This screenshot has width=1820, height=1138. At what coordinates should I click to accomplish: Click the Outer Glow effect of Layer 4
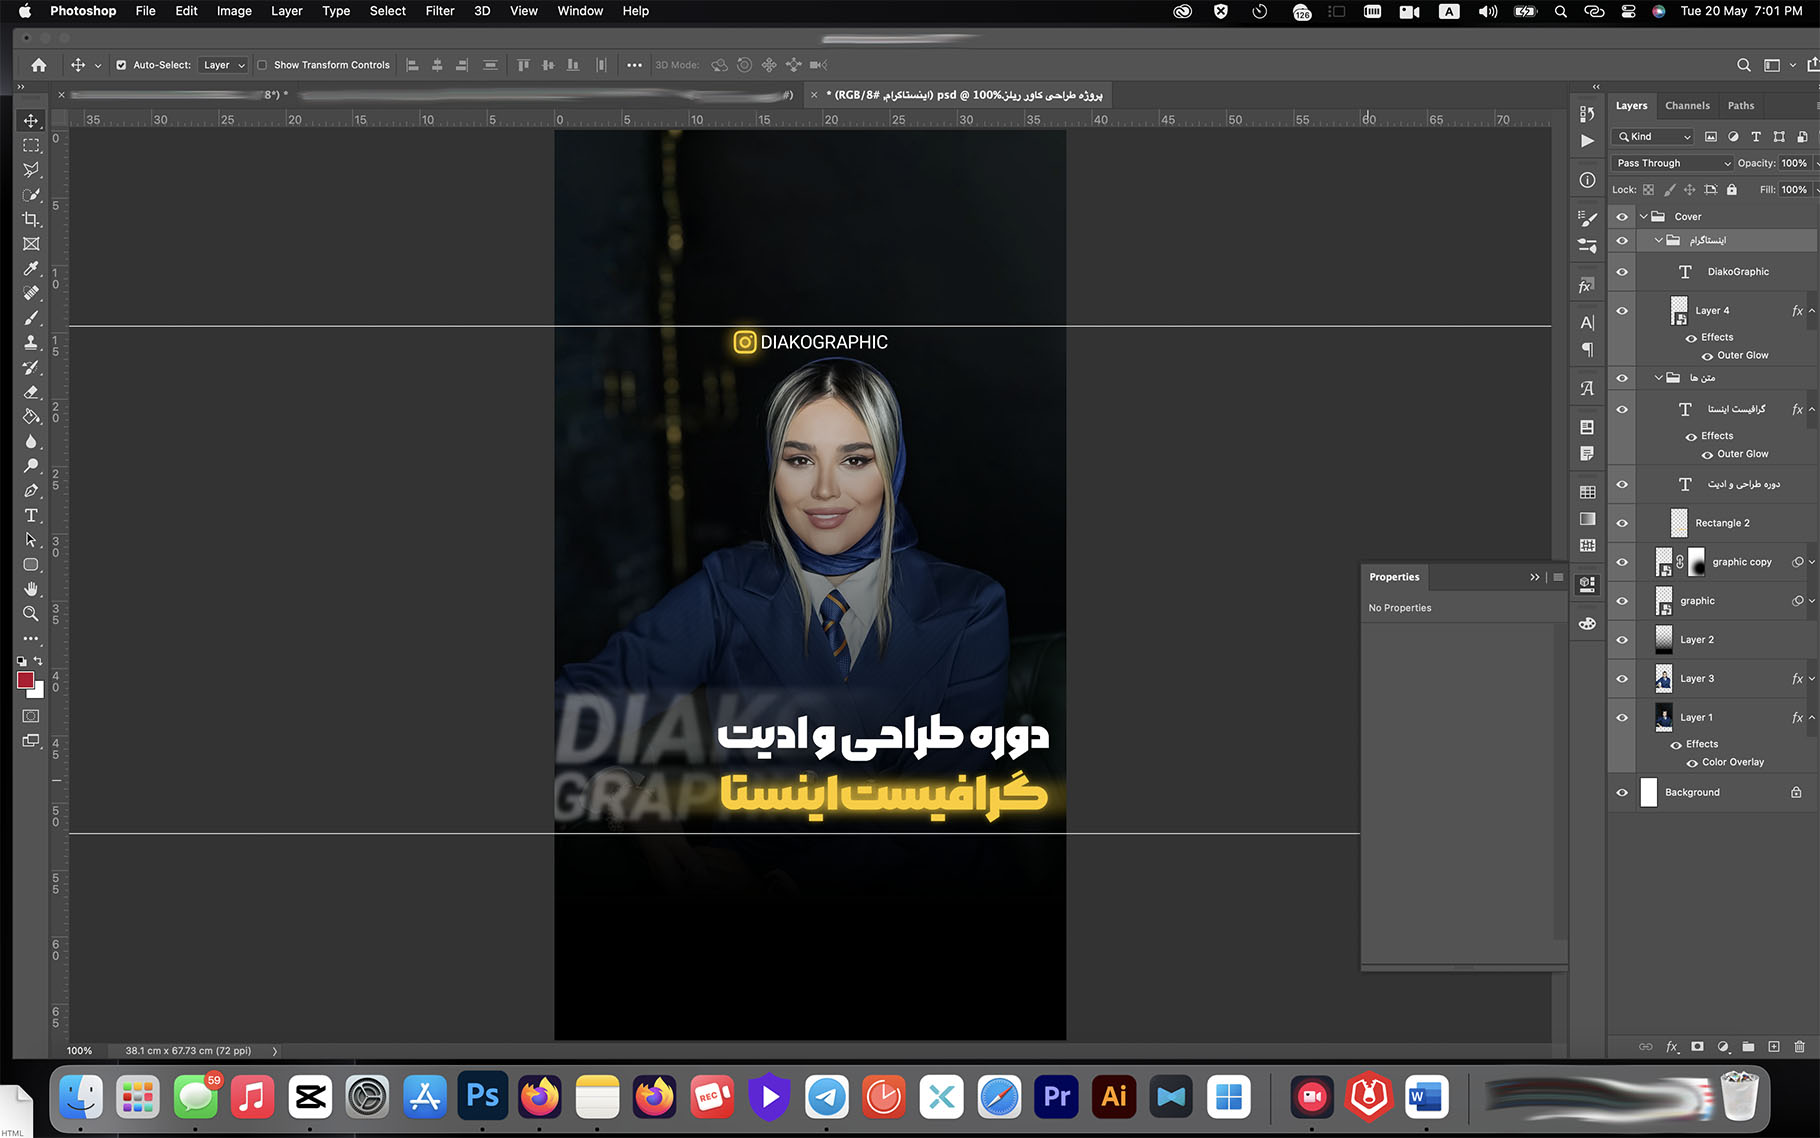pyautogui.click(x=1742, y=356)
